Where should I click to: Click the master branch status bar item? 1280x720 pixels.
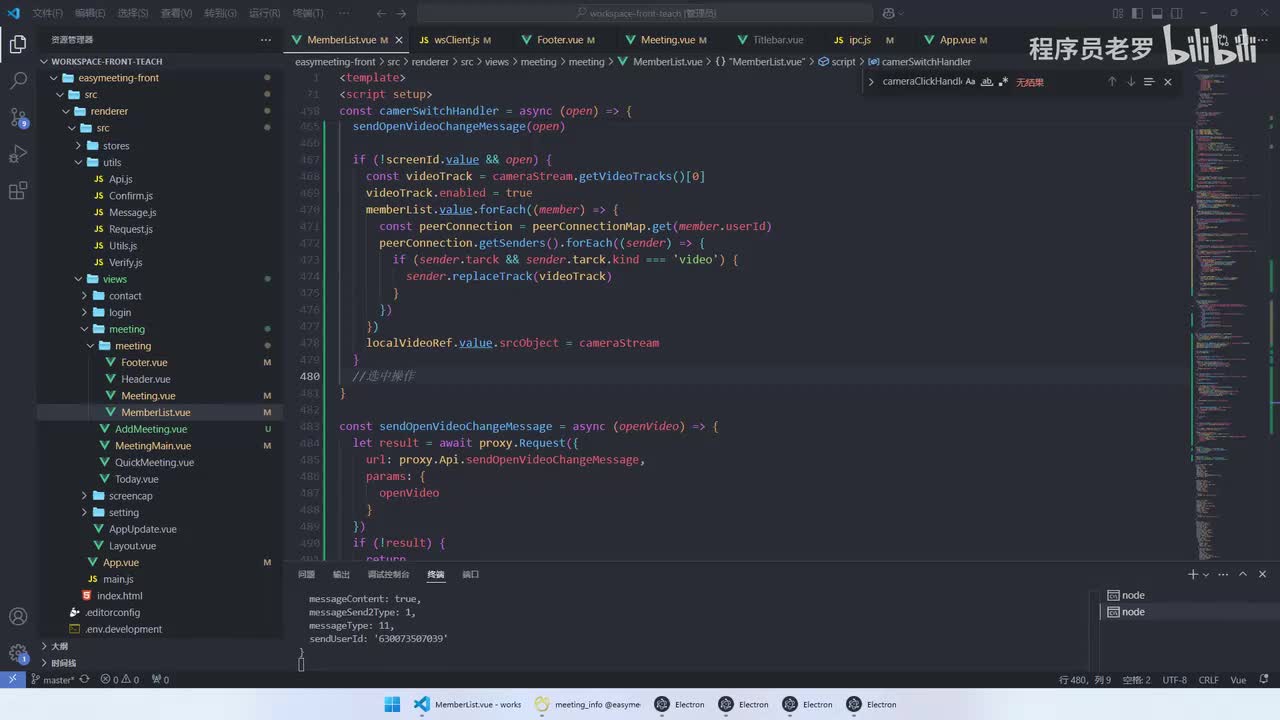pos(52,680)
